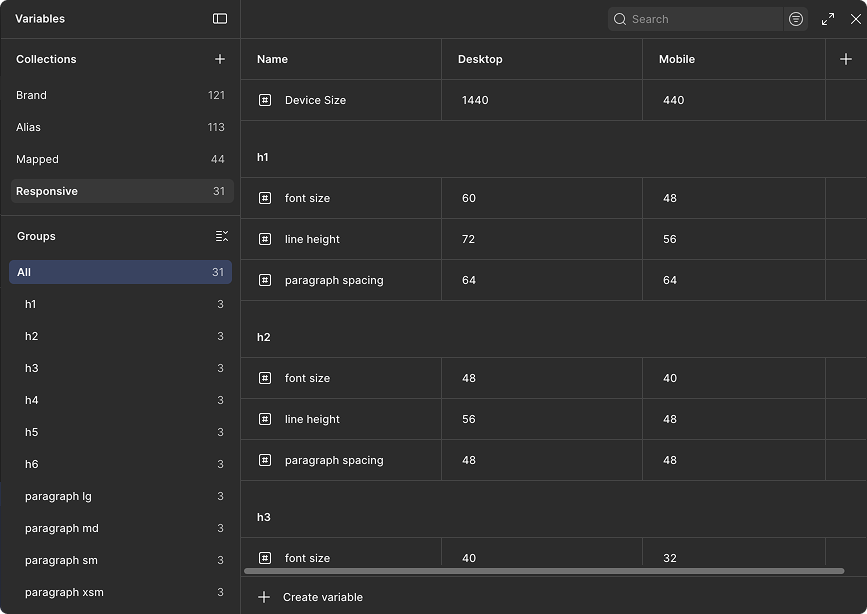867x614 pixels.
Task: Select the h4 group in sidebar
Action: (121, 400)
